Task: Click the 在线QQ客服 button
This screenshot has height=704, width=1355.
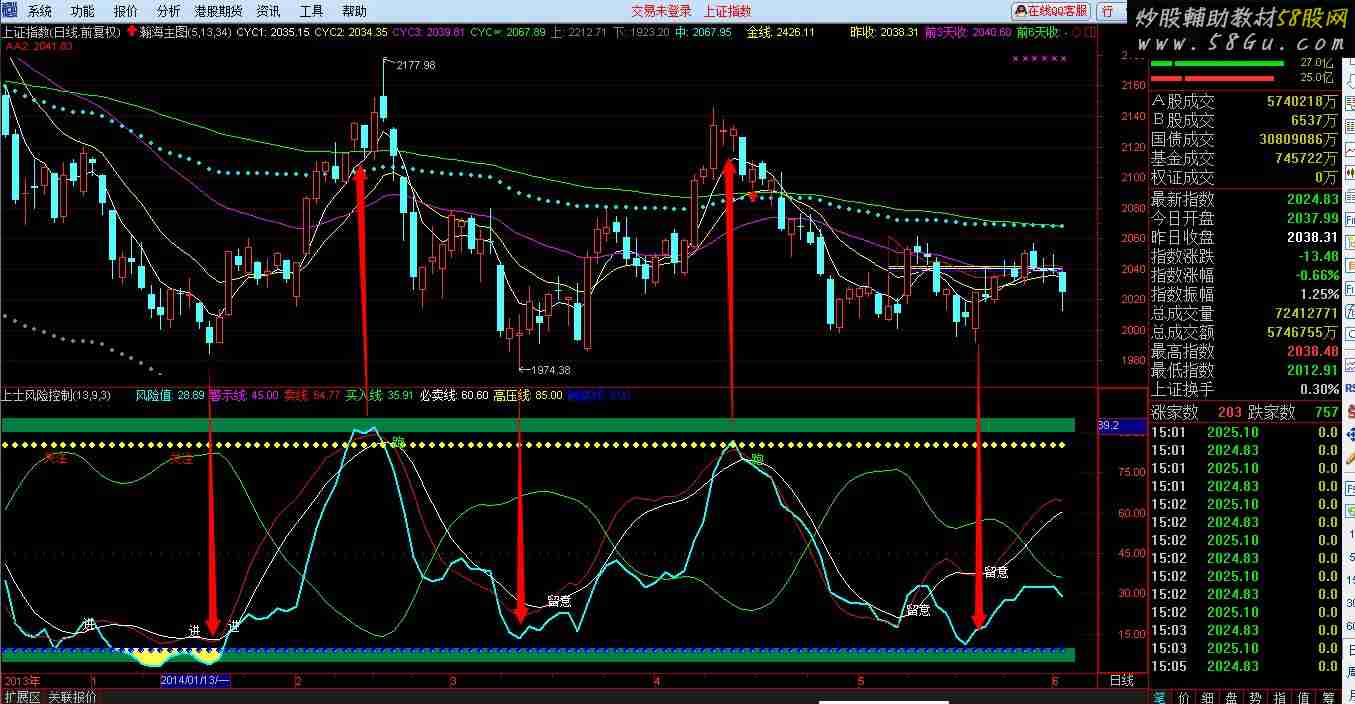Action: [1052, 12]
